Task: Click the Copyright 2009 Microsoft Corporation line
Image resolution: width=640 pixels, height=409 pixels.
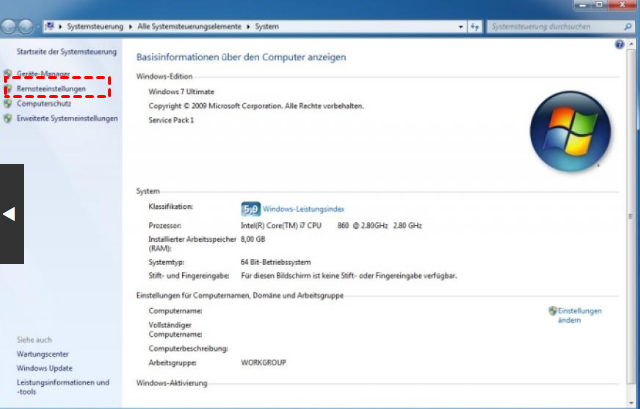Action: coord(256,106)
